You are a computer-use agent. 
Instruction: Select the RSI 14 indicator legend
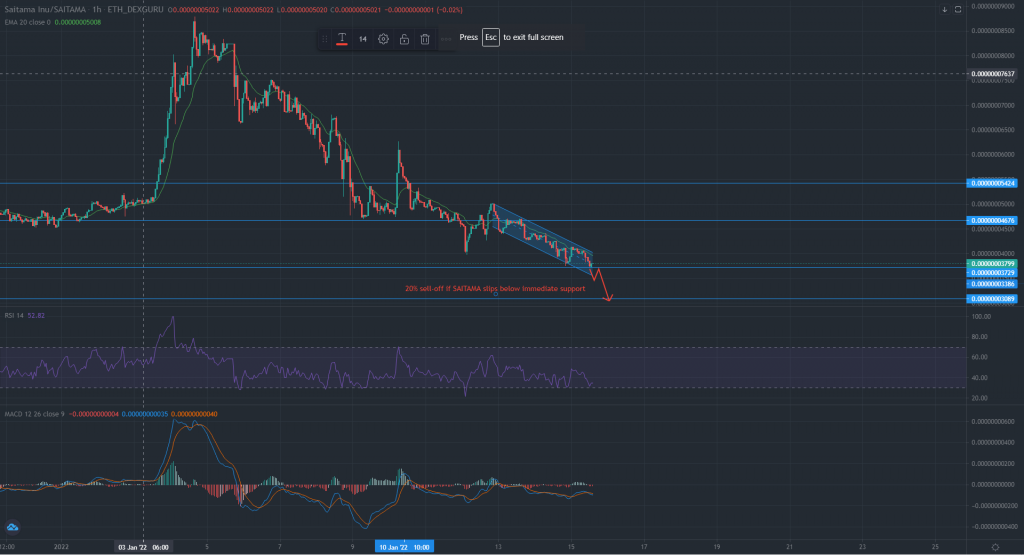14,315
